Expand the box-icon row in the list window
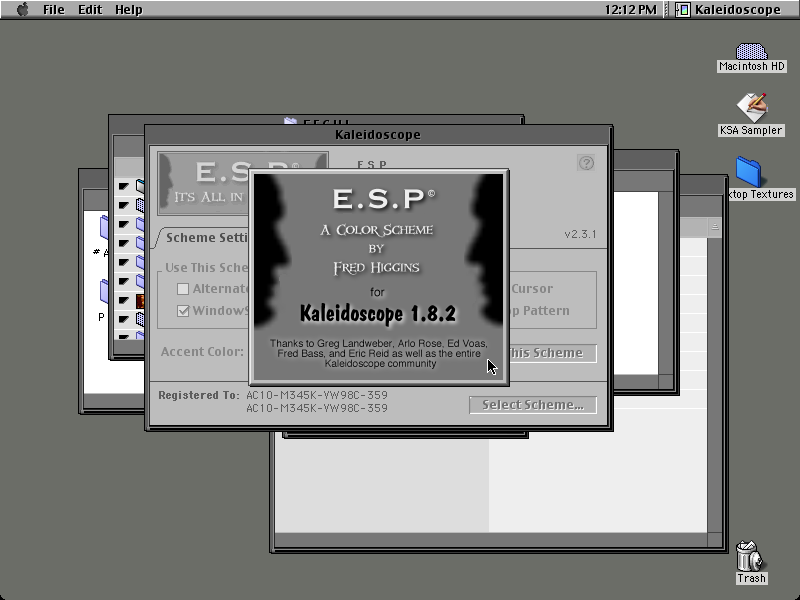The image size is (800, 600). tap(124, 186)
